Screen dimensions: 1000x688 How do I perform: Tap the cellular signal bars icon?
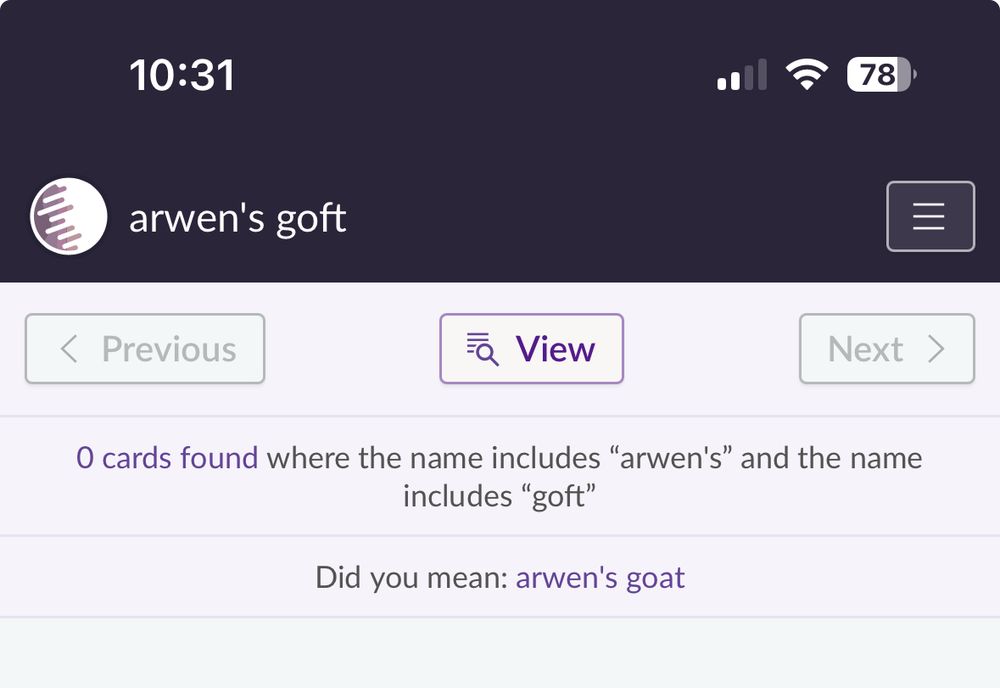[742, 75]
